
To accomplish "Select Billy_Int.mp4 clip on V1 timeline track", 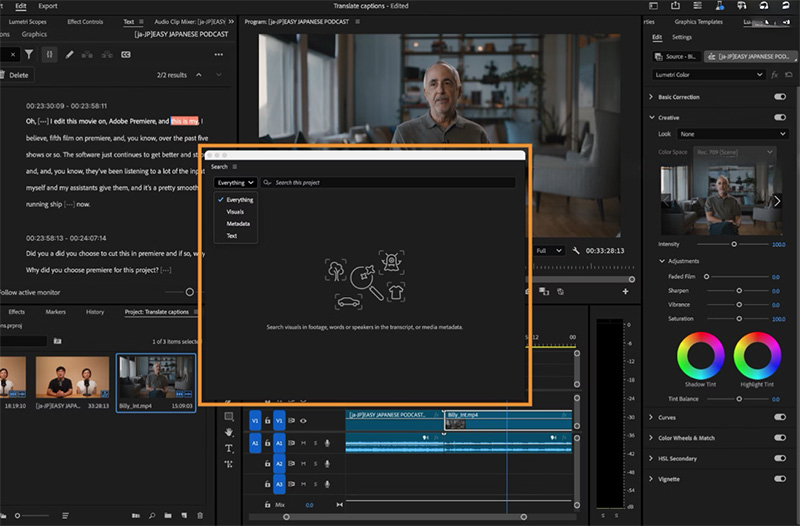I will [508, 420].
